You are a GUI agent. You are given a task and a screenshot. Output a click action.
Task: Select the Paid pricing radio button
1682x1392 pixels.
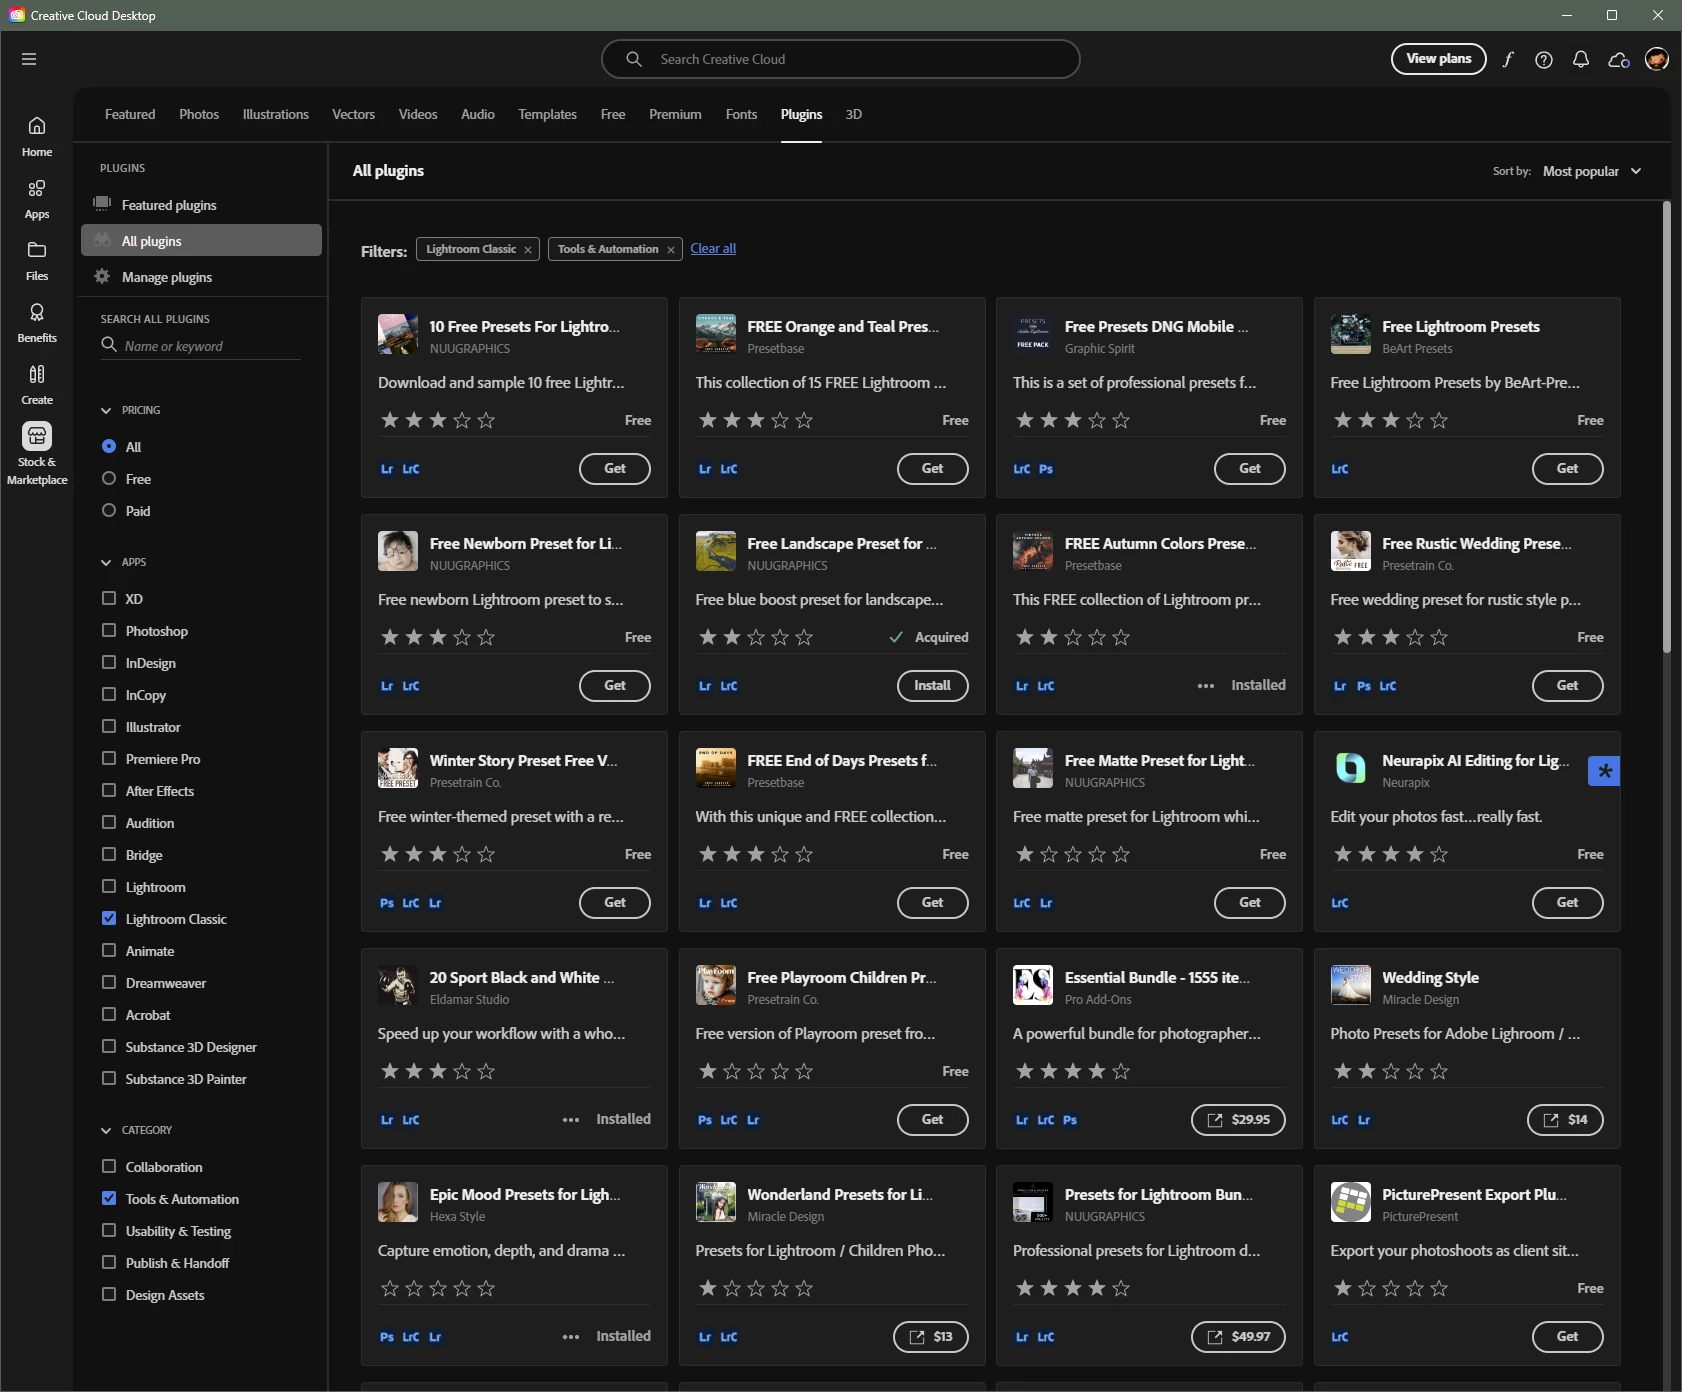point(109,511)
